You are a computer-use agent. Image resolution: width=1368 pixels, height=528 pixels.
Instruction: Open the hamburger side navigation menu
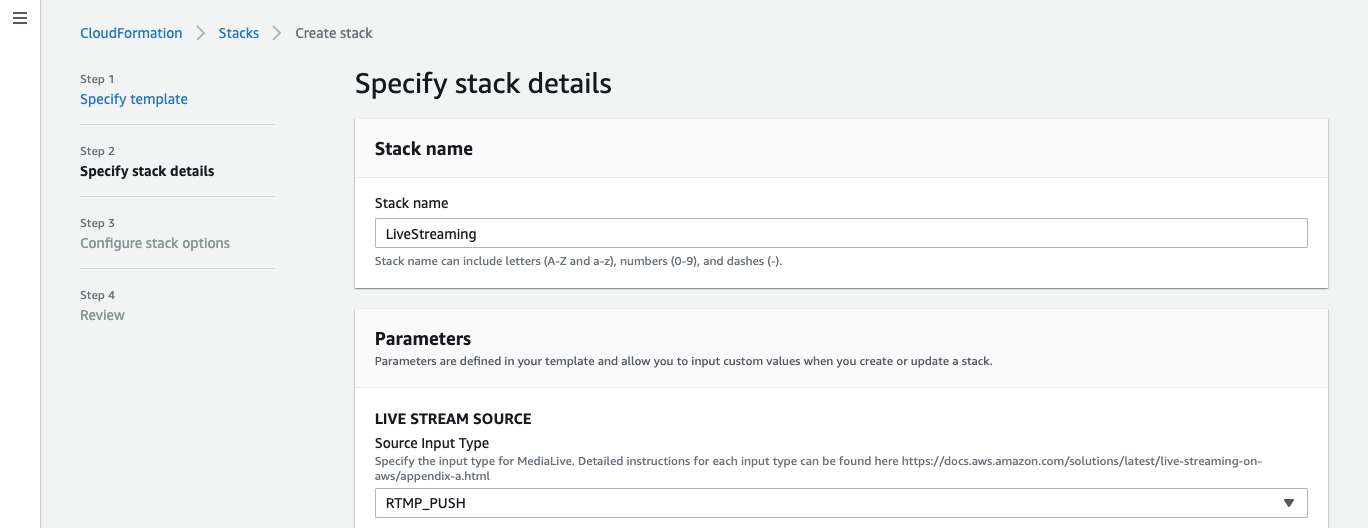tap(20, 19)
